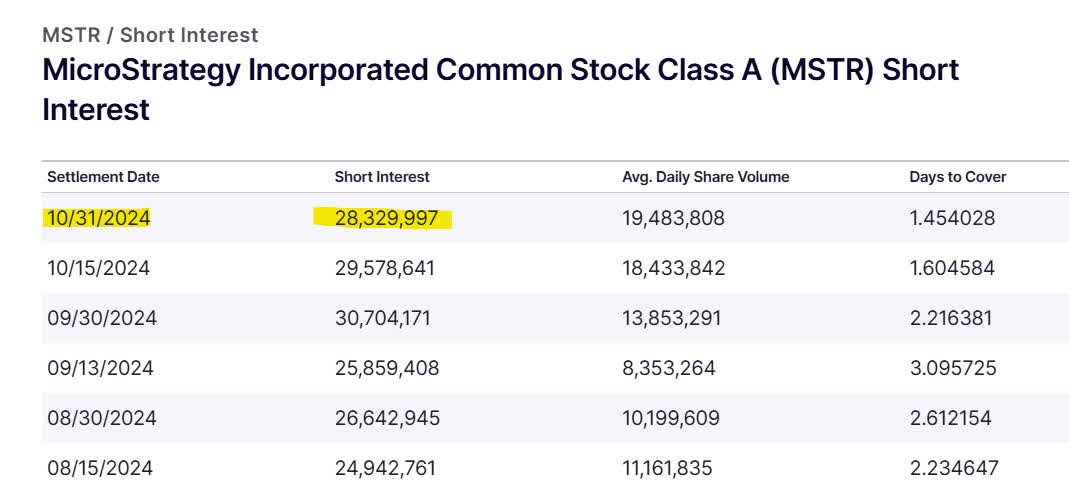Image resolution: width=1069 pixels, height=487 pixels.
Task: Click the Short Interest column header
Action: (382, 177)
